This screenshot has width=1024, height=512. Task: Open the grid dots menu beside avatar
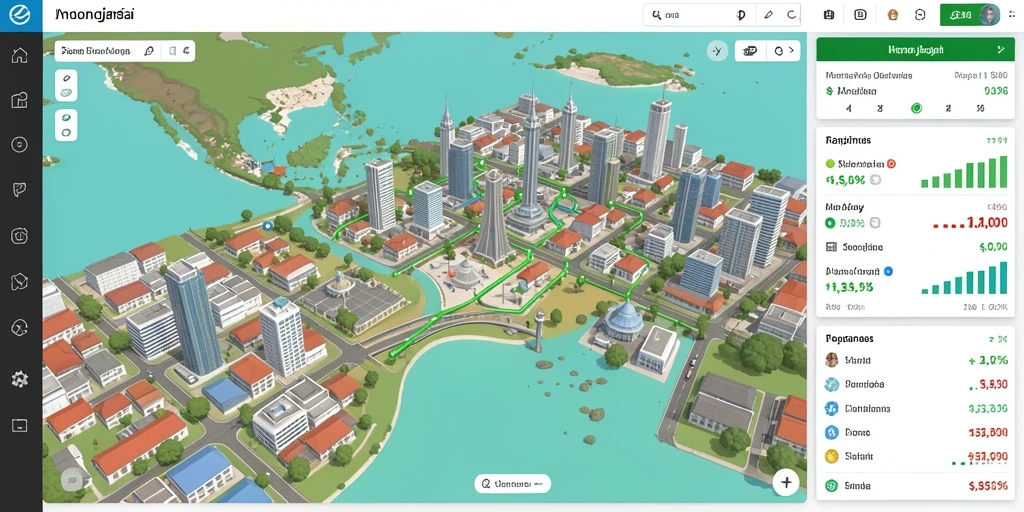click(1013, 14)
